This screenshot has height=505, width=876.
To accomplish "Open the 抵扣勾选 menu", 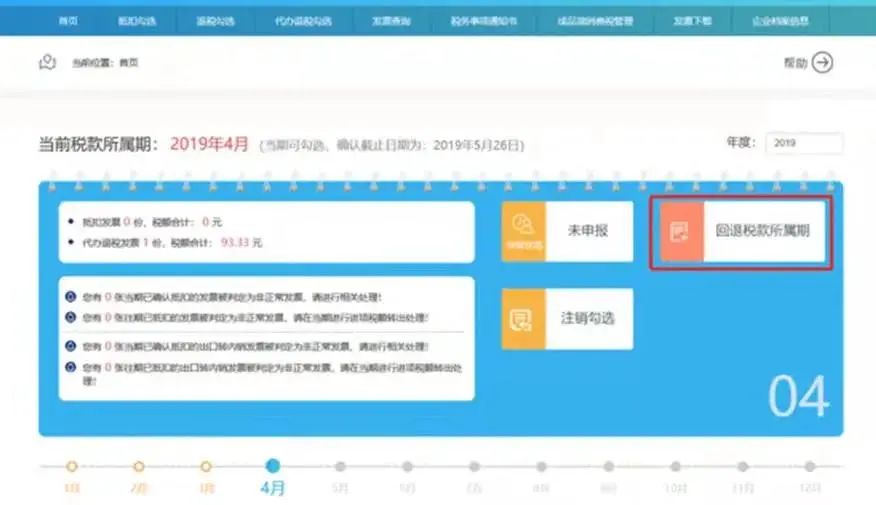I will (131, 20).
